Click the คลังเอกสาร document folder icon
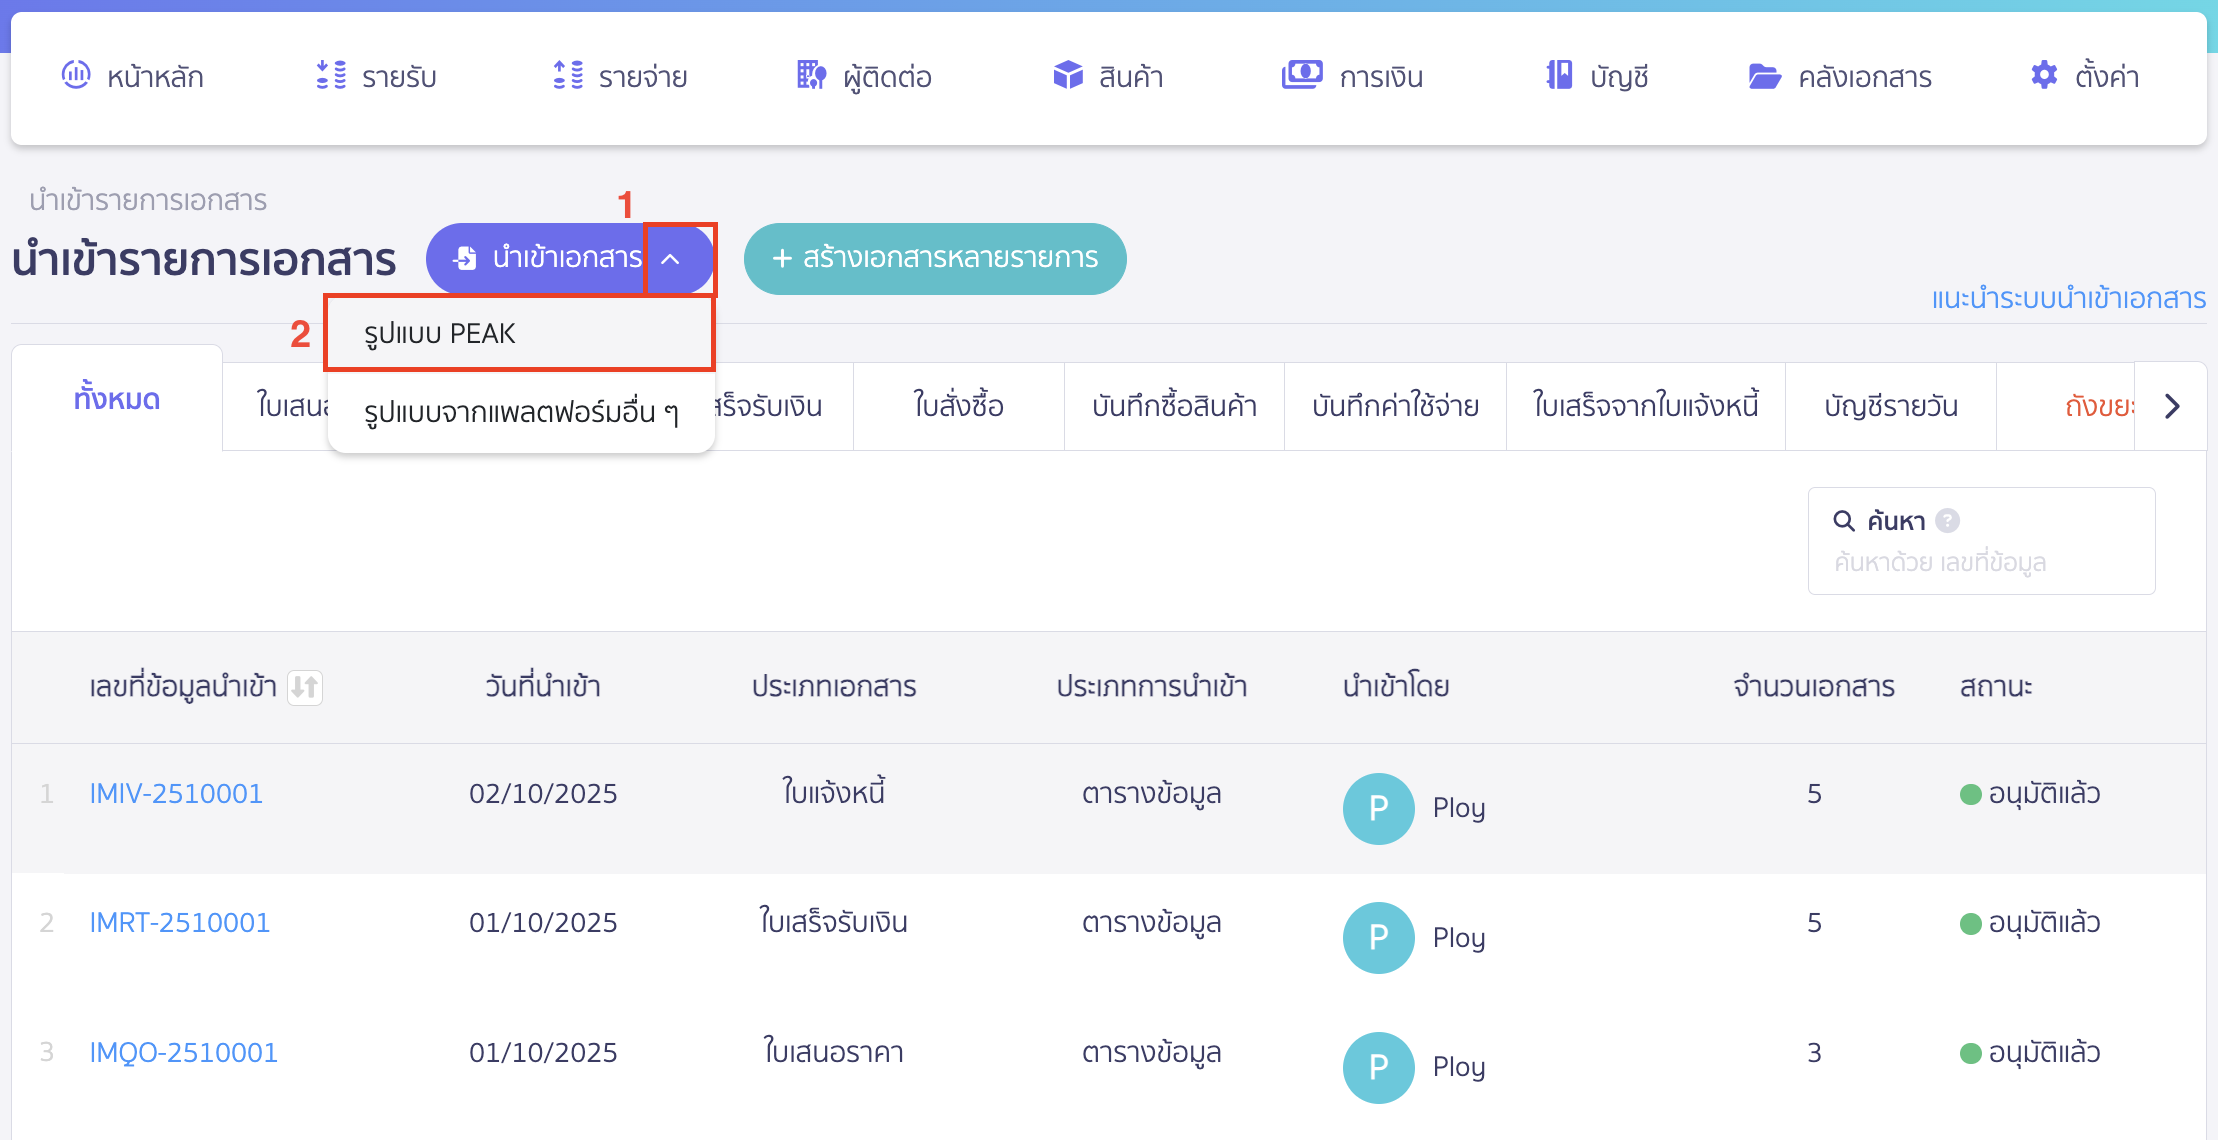The image size is (2218, 1140). tap(1767, 75)
